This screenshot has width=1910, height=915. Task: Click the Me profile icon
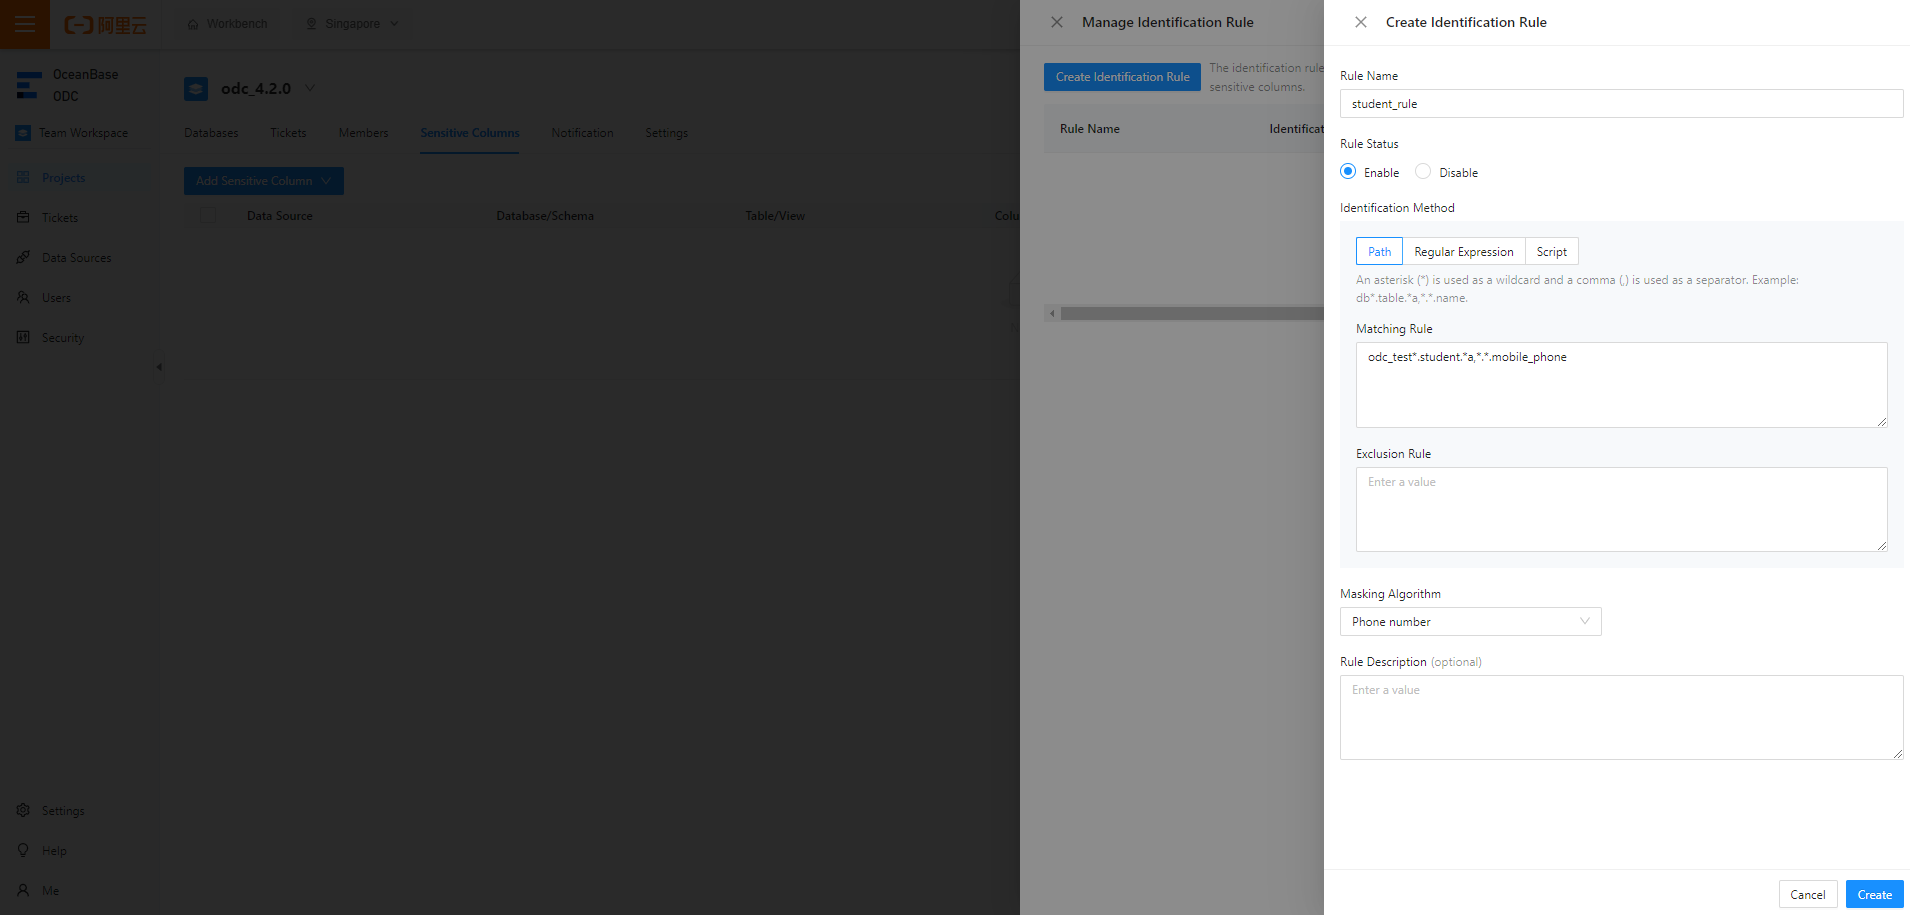coord(23,890)
